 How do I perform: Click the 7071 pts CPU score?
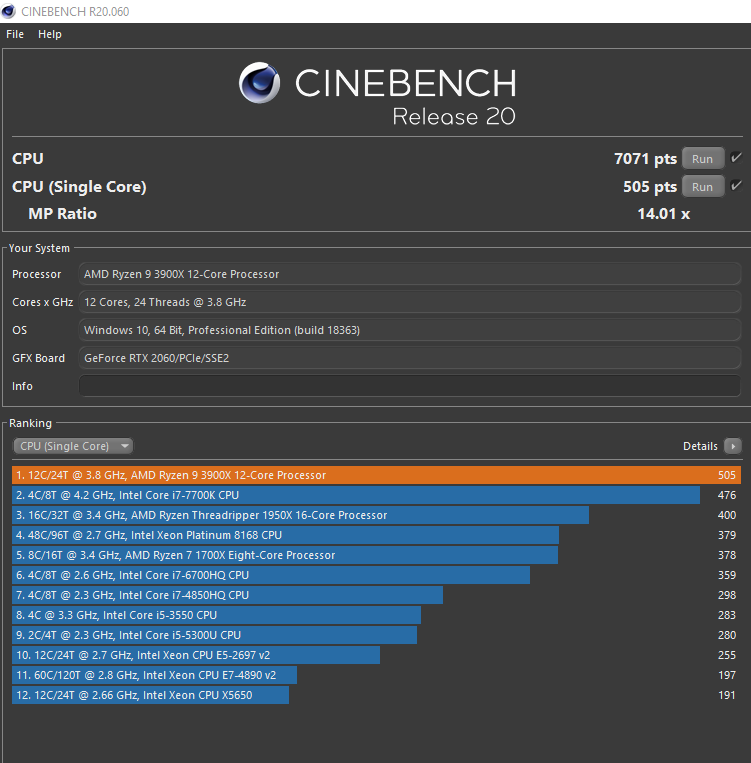click(645, 159)
